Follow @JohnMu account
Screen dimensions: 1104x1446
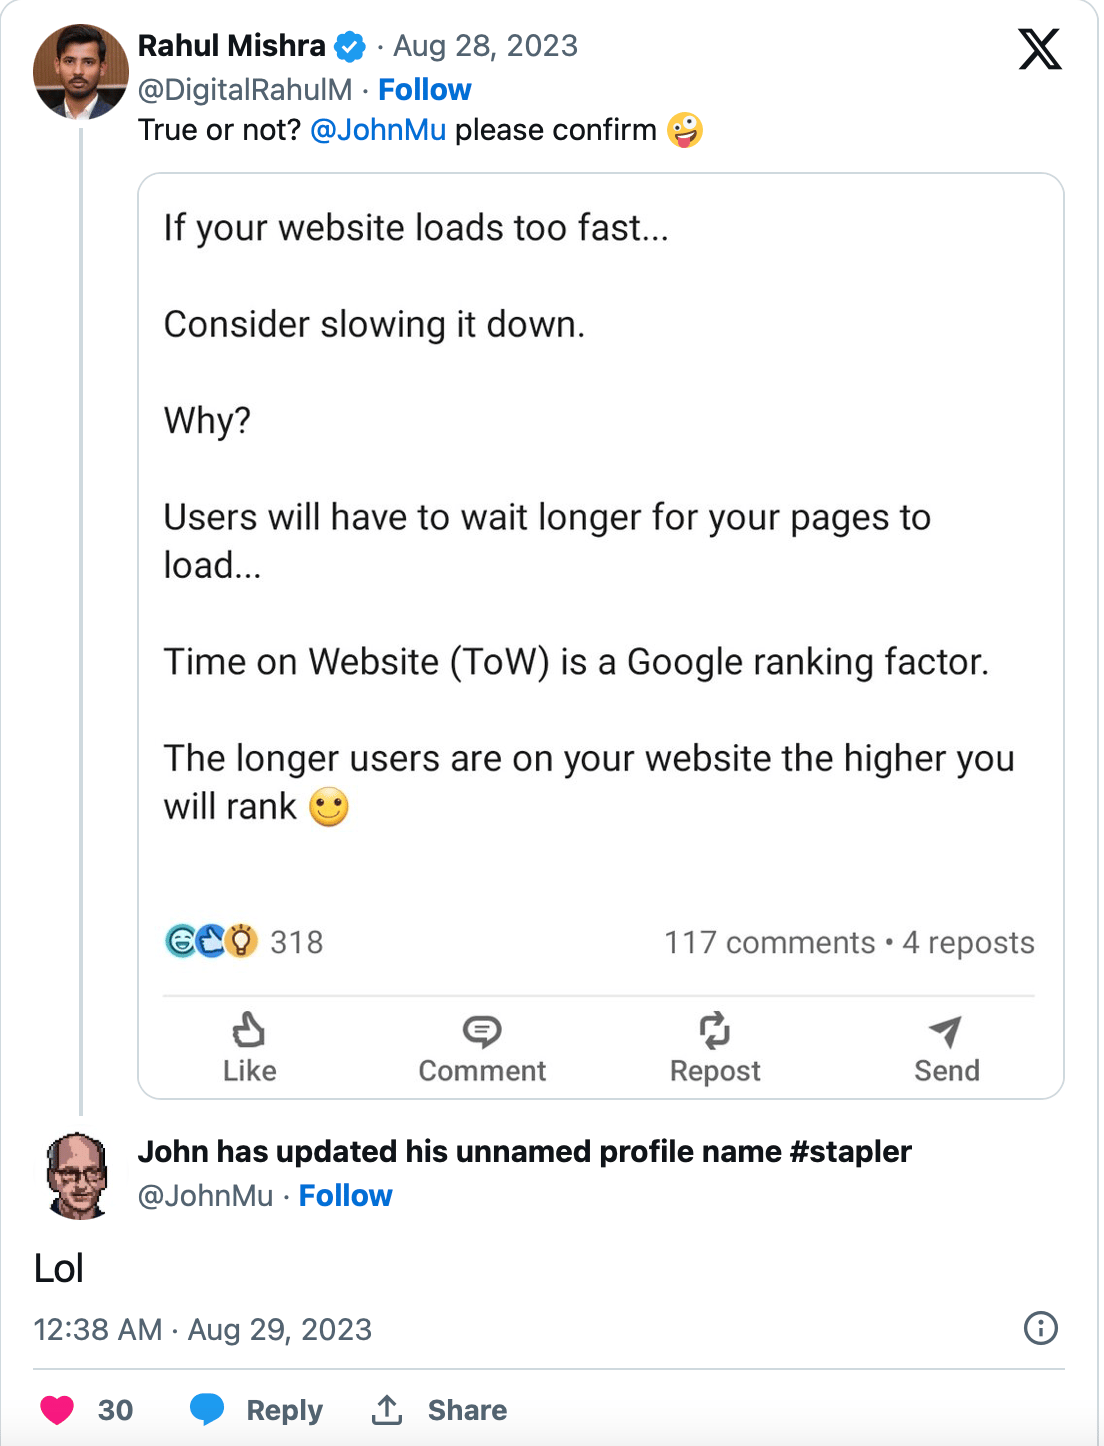coord(345,1196)
